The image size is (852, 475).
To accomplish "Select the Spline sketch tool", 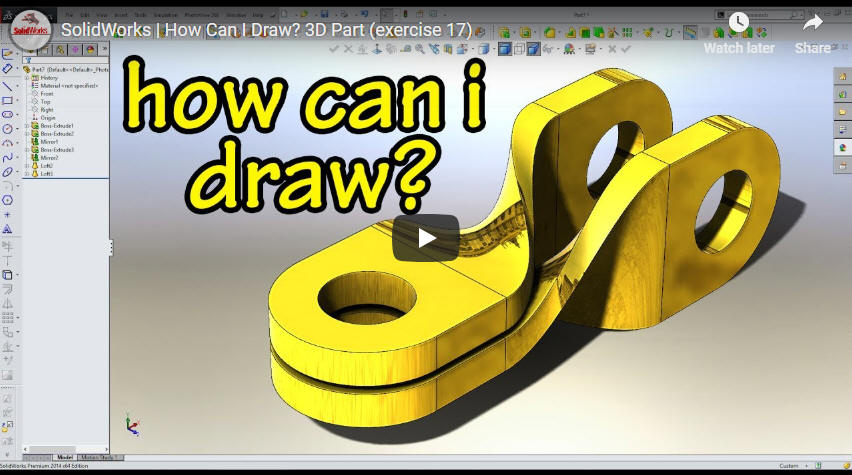I will 7,158.
